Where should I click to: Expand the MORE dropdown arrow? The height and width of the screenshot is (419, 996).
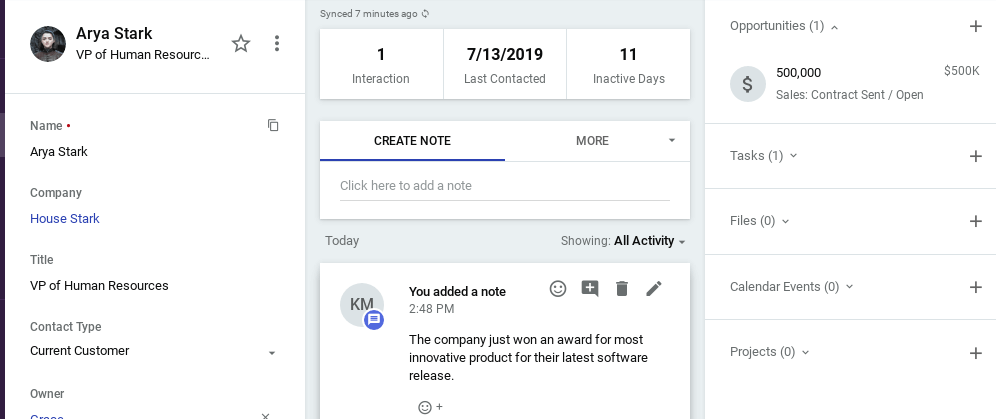coord(671,140)
